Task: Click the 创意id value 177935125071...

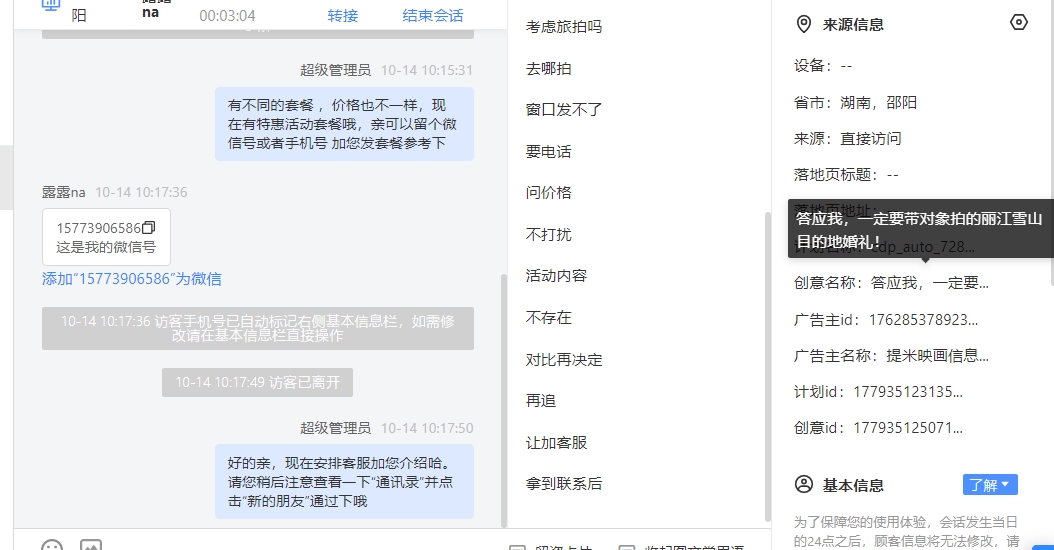Action: tap(907, 428)
